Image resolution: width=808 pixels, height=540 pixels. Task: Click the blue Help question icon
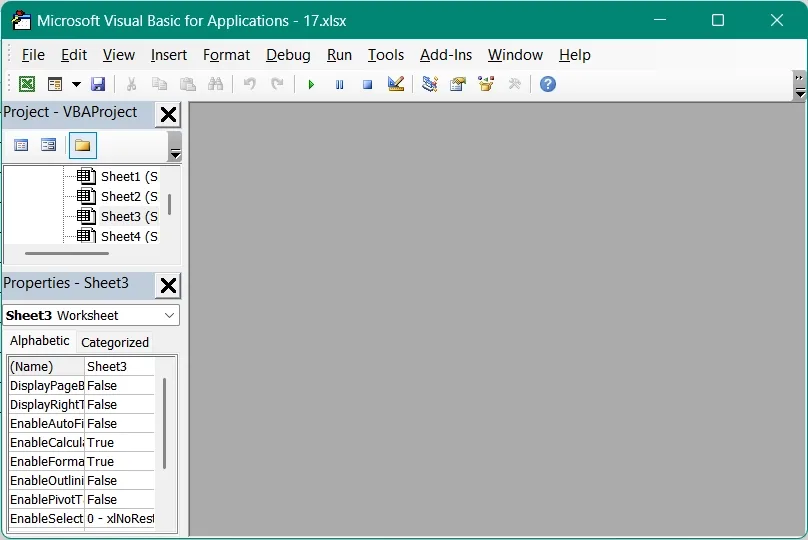tap(548, 84)
